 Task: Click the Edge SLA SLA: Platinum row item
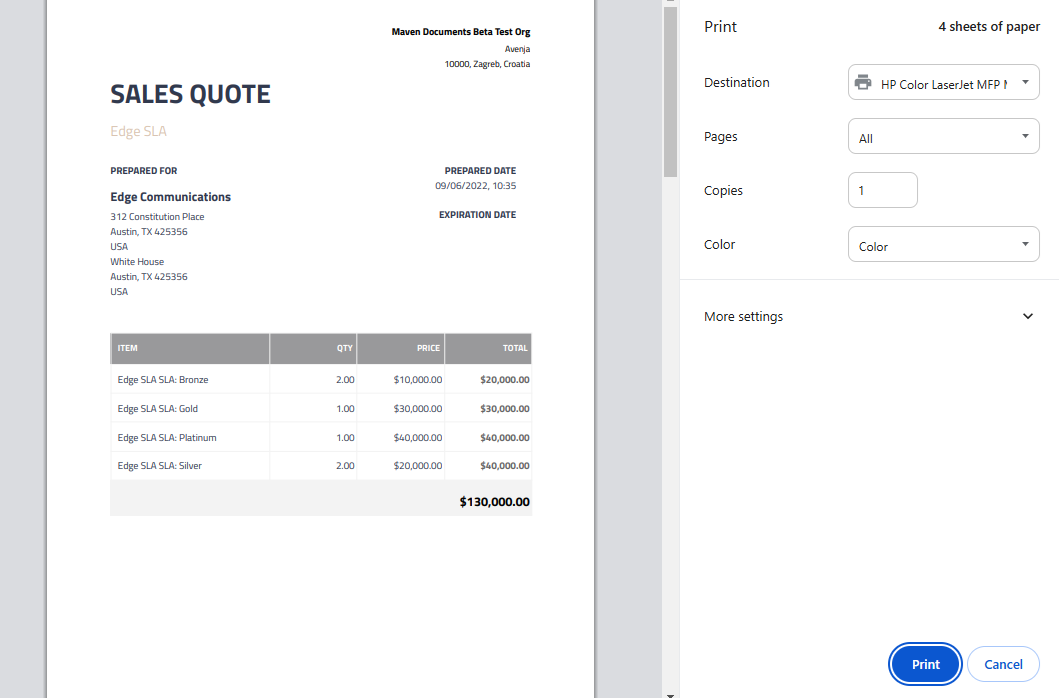point(167,438)
